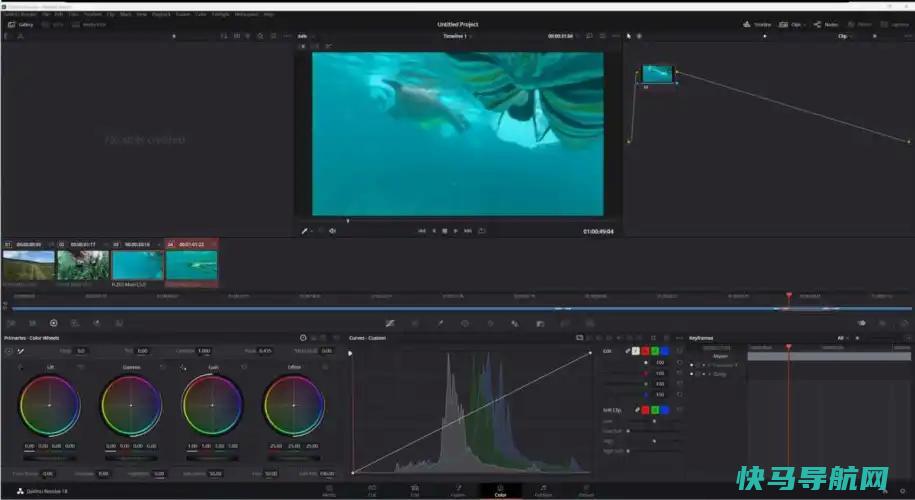Toggle loop playback in viewer

coord(481,231)
